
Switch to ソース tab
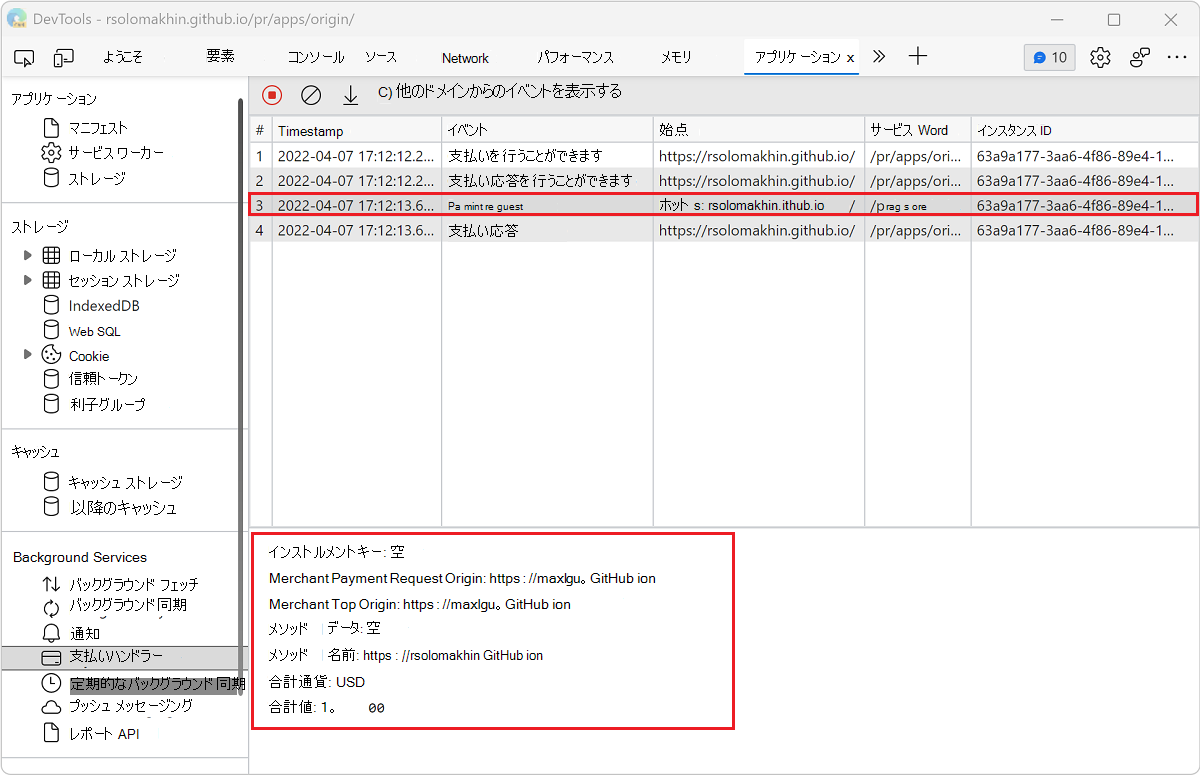point(381,57)
